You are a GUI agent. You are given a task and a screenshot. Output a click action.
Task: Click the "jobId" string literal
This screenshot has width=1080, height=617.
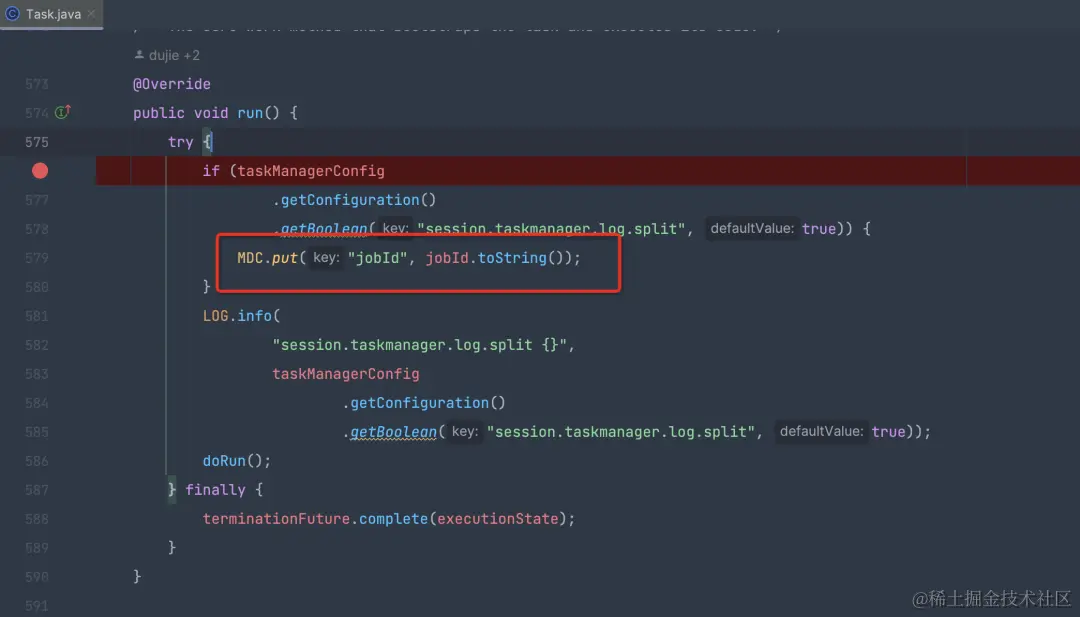pyautogui.click(x=377, y=258)
